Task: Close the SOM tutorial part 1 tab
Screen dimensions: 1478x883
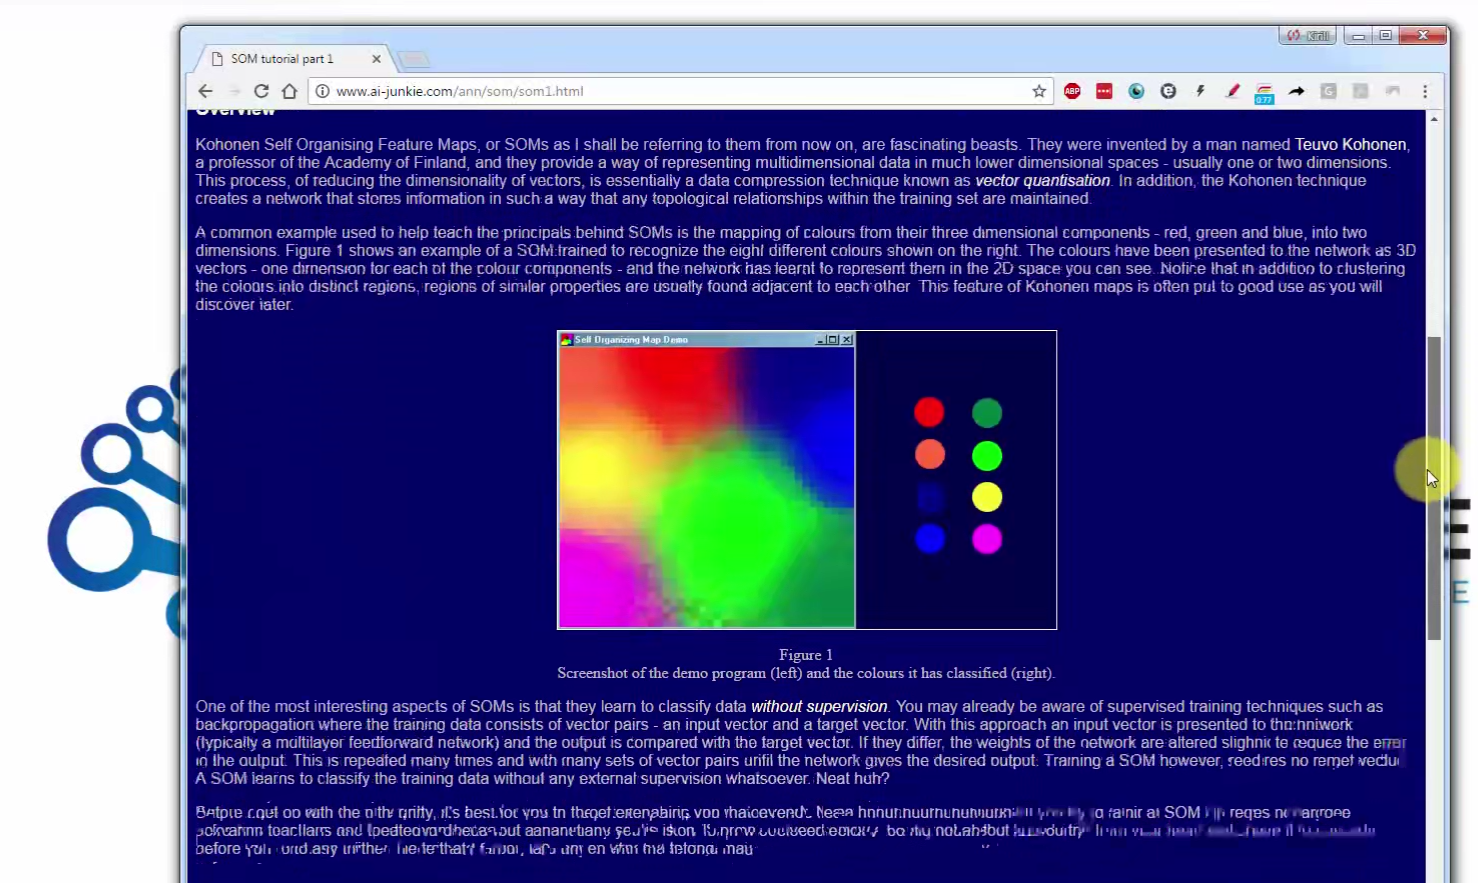Action: pos(376,59)
